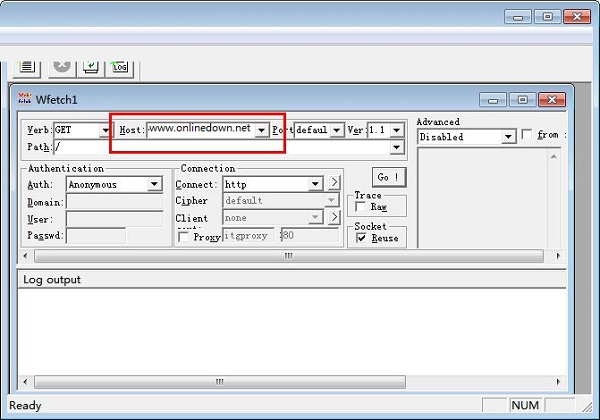Minimize the Wfetch1 child window
600x420 pixels.
[x=493, y=100]
